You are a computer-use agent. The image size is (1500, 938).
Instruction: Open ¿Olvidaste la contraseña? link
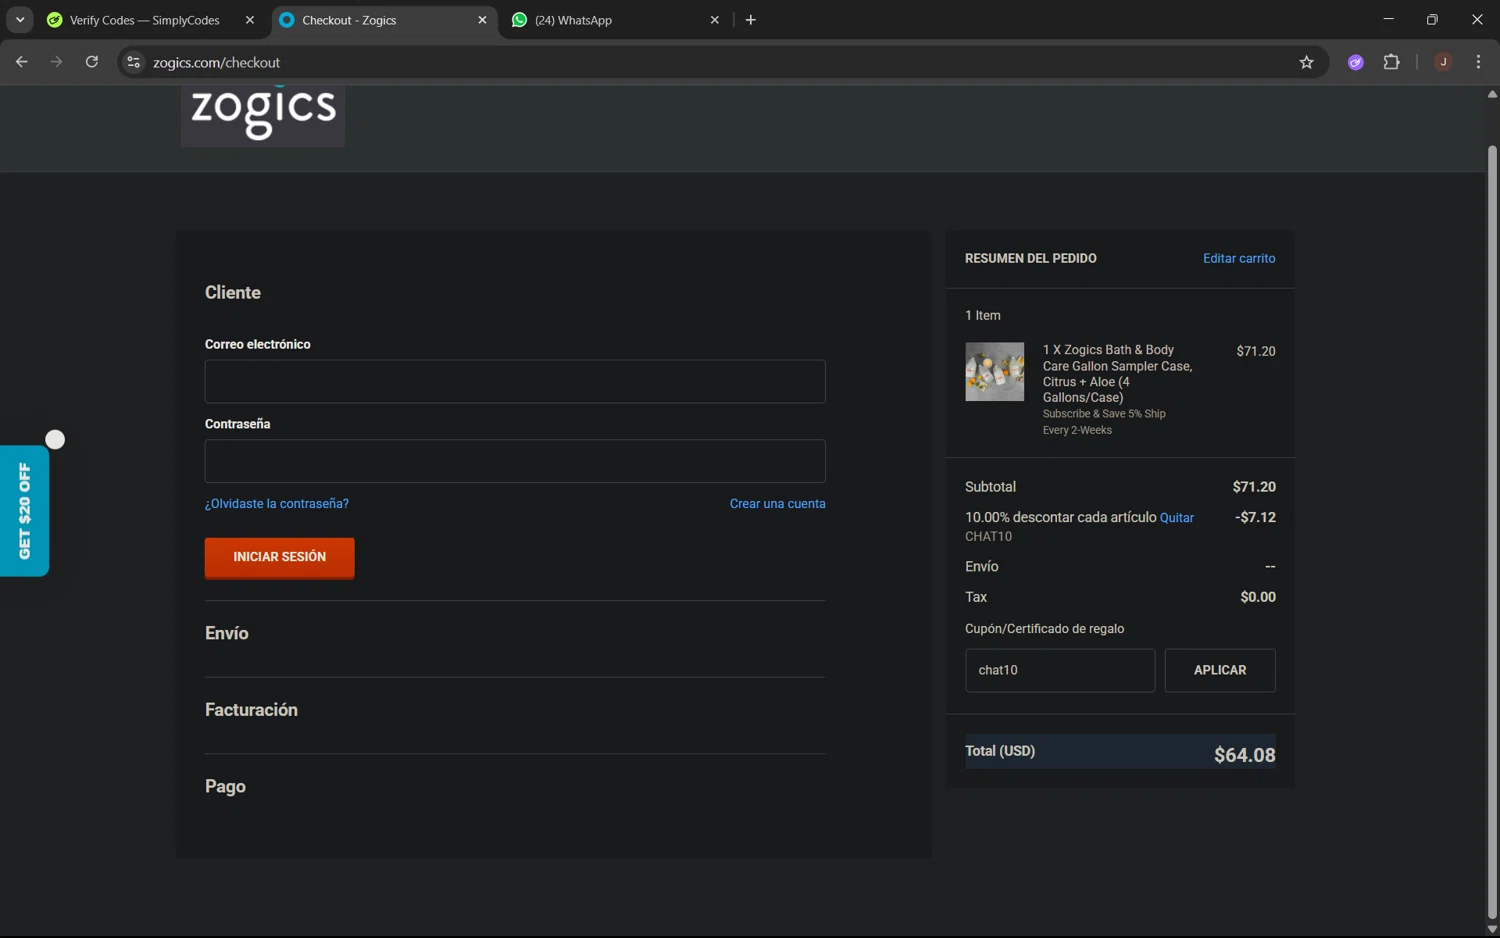(x=277, y=504)
